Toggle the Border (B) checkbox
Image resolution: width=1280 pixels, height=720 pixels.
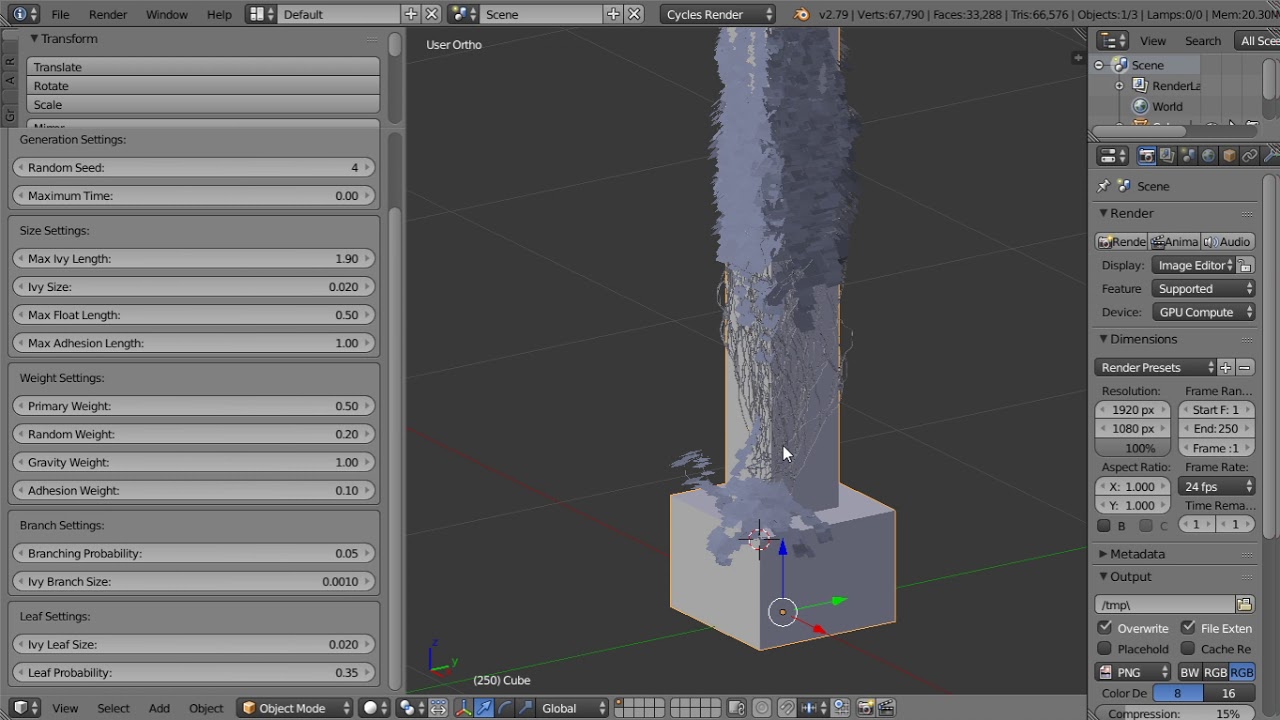(1104, 526)
